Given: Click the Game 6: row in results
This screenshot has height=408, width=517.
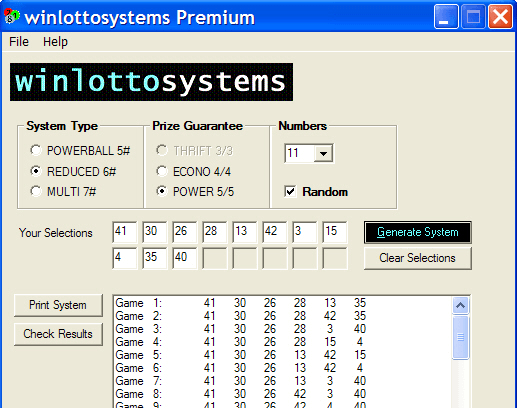Looking at the screenshot, I should point(241,368).
